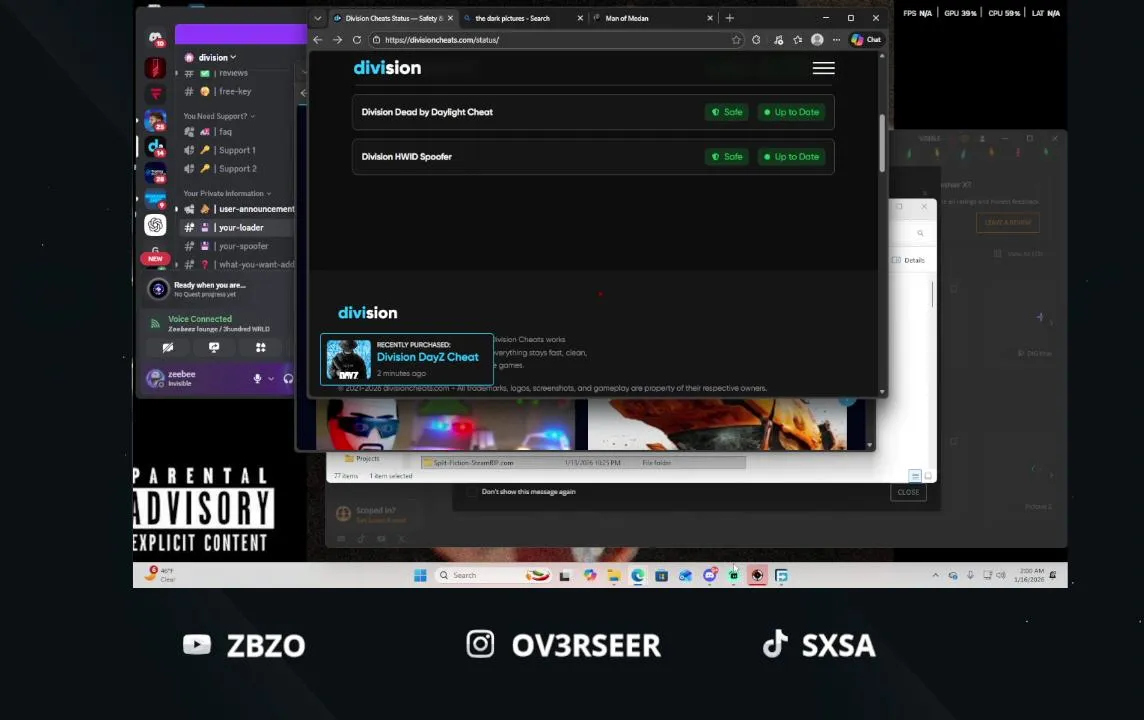Click Safe badge for Dead by Daylight Cheat
1144x720 pixels.
[x=727, y=112]
